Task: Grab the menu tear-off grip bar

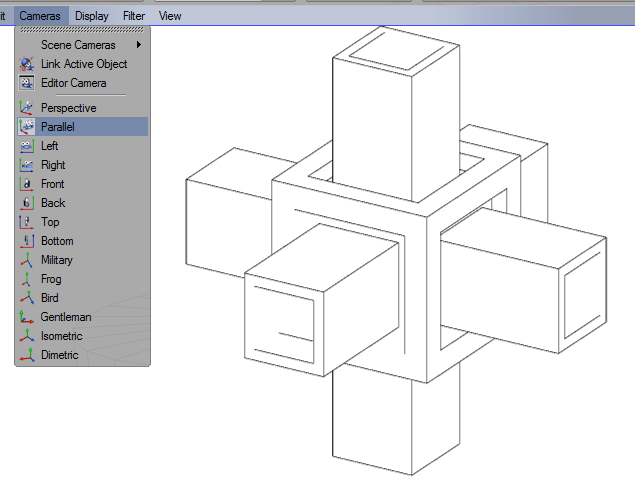Action: pos(82,30)
